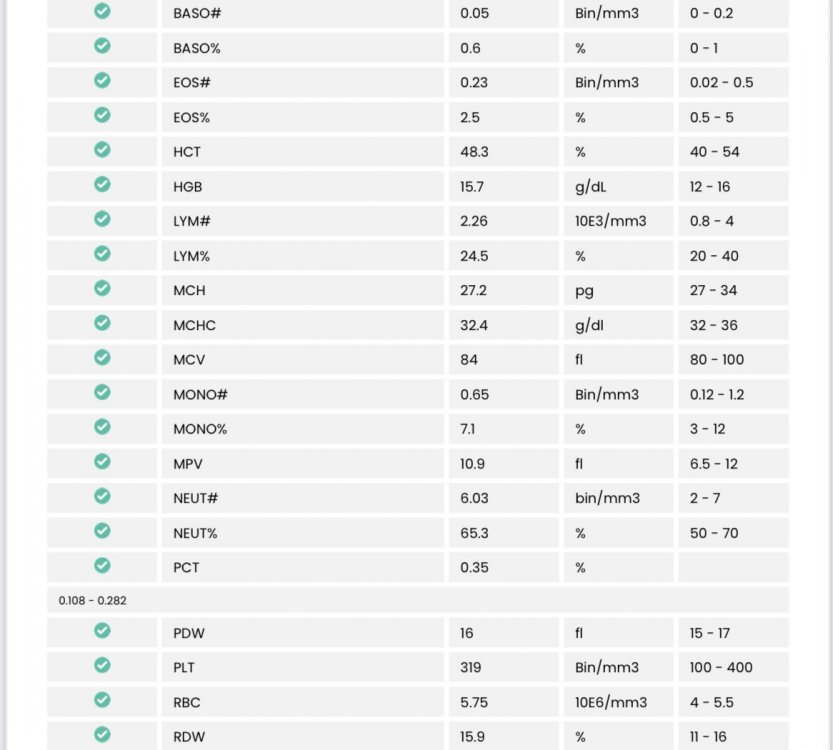Click the check icon in the HGB row
The width and height of the screenshot is (833, 750).
tap(102, 185)
